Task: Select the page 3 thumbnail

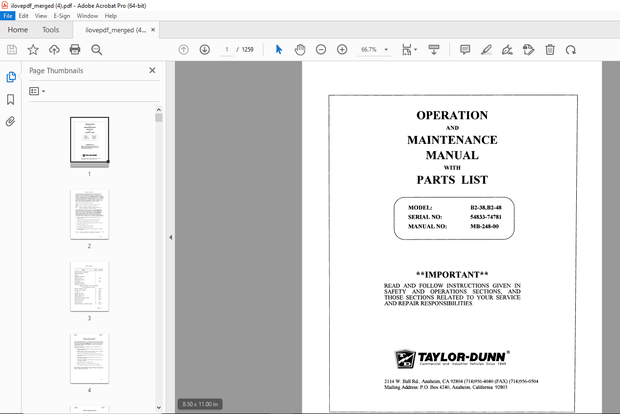Action: point(89,286)
